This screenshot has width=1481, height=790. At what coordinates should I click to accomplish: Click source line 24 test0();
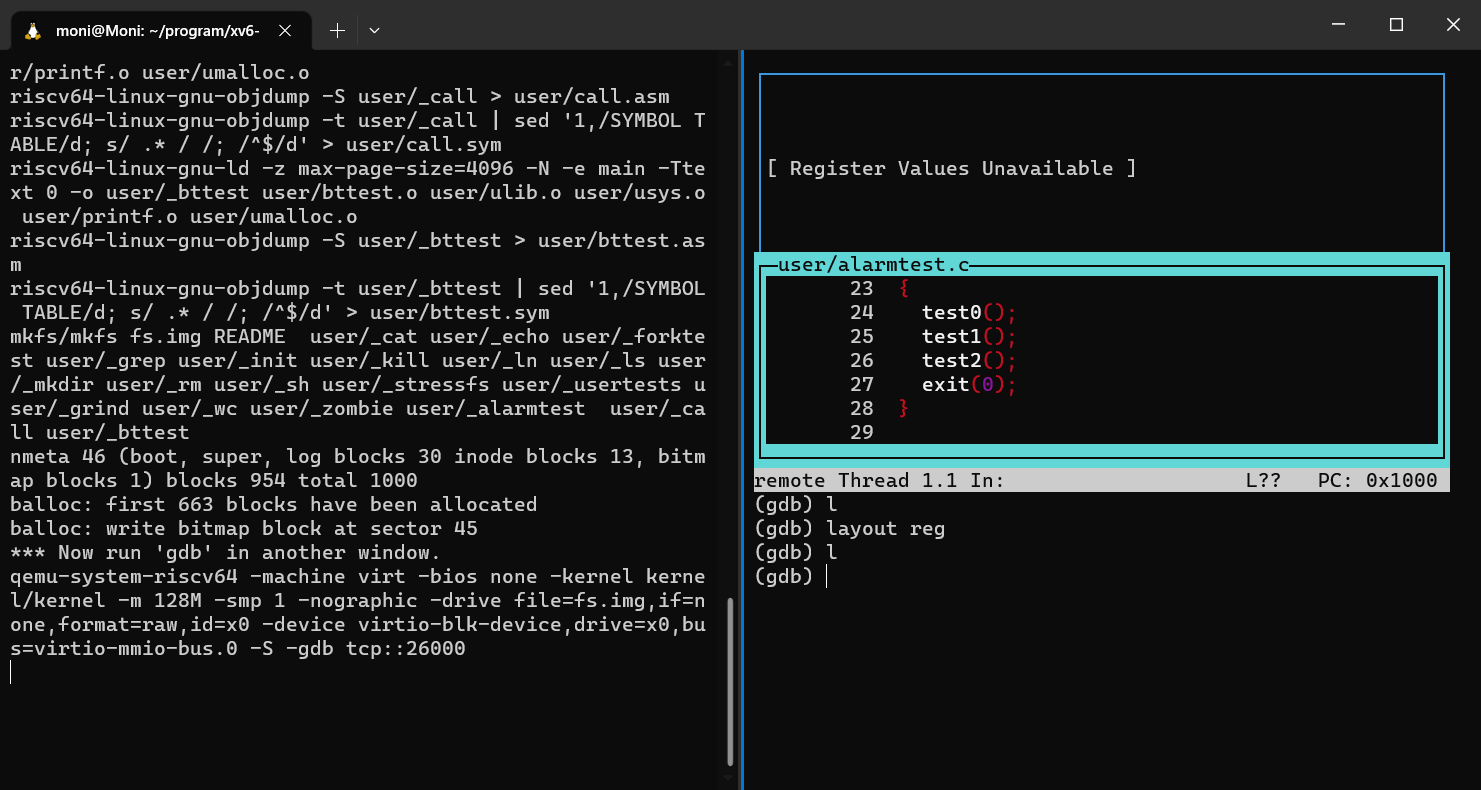pos(969,313)
